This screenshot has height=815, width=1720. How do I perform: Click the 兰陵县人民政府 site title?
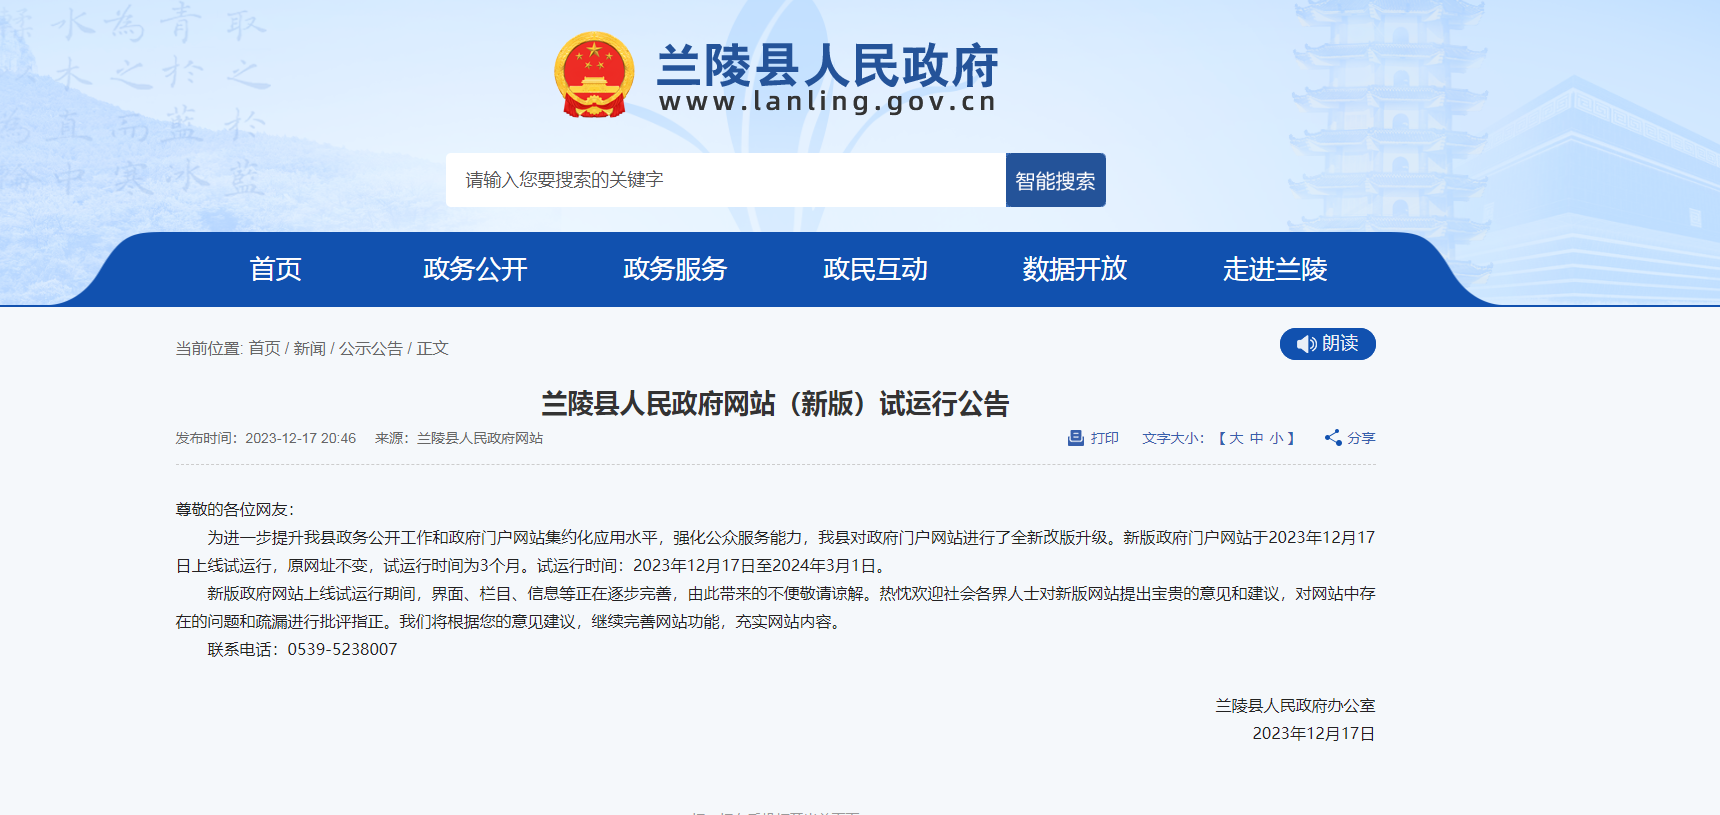coord(828,66)
